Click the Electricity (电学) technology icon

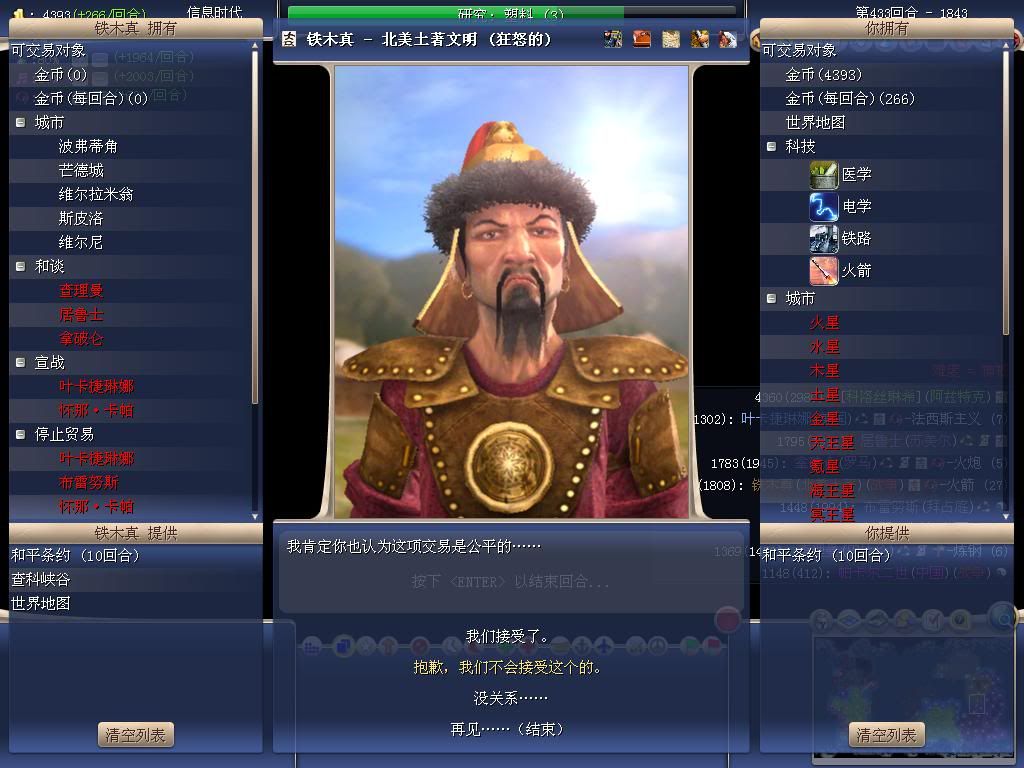click(x=824, y=206)
